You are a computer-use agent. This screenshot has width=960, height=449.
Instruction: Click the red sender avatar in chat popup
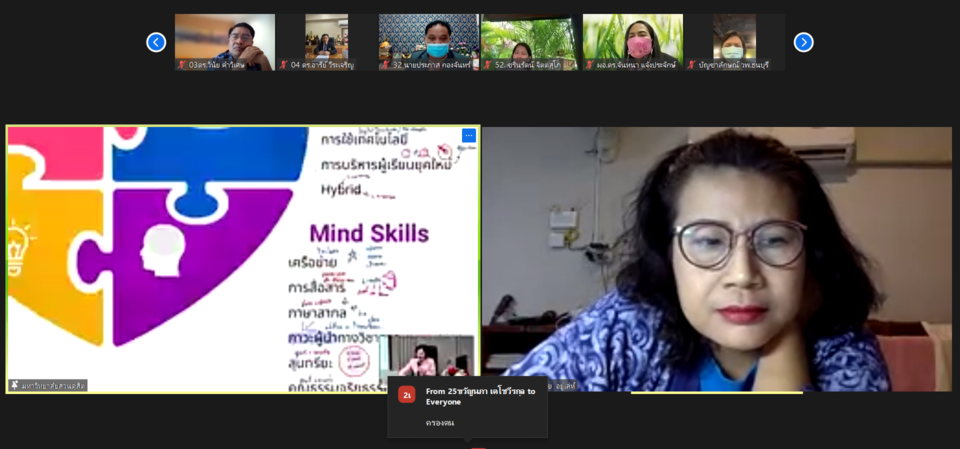pyautogui.click(x=407, y=394)
